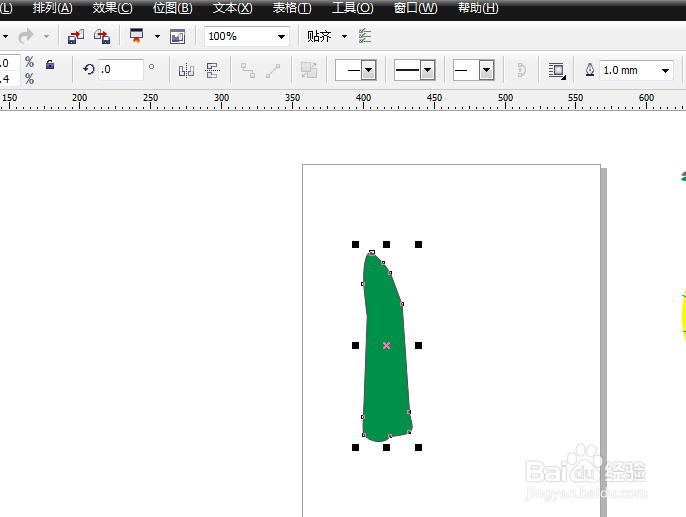The height and width of the screenshot is (517, 686).
Task: Click the Import icon
Action: click(76, 36)
